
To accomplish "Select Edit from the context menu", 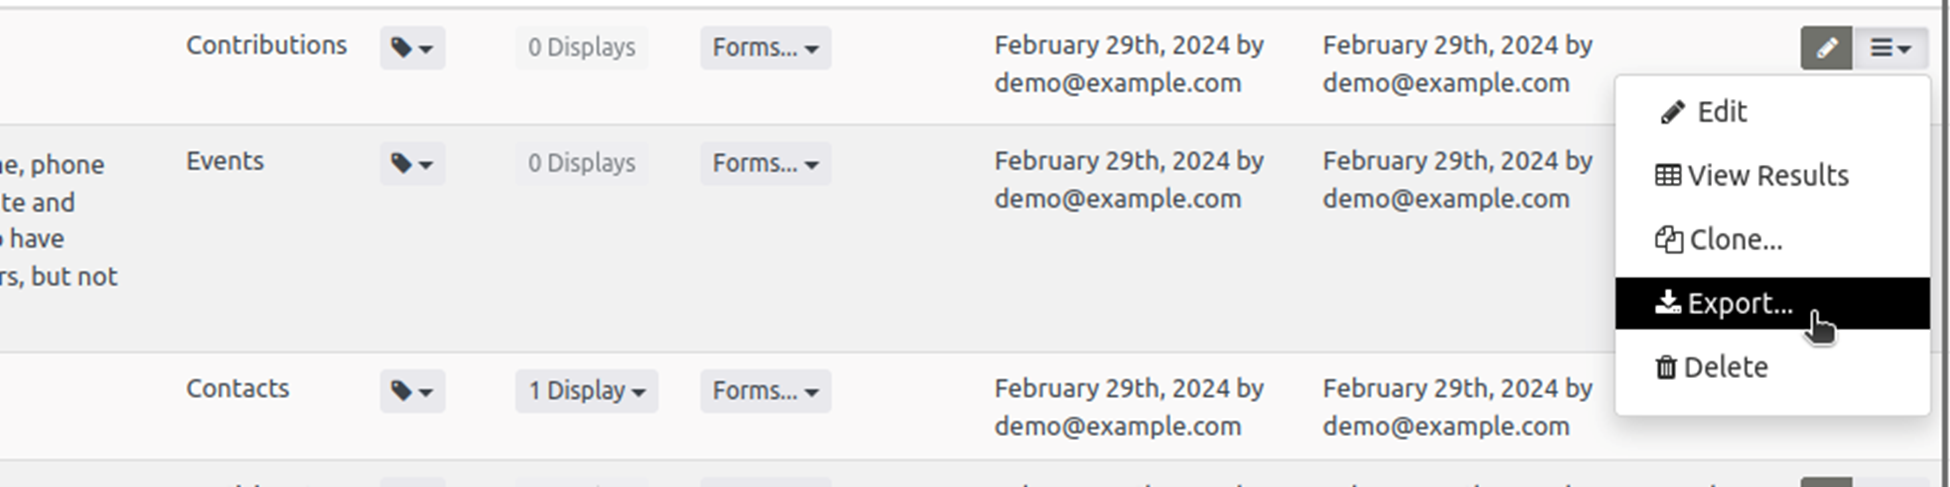I will tap(1721, 112).
